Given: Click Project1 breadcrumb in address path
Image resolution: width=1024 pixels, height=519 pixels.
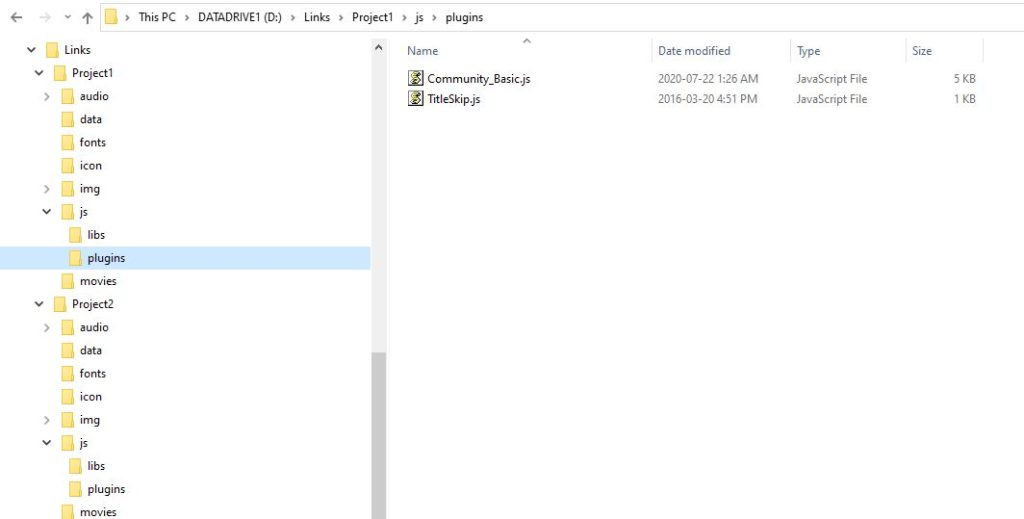Looking at the screenshot, I should click(x=372, y=17).
